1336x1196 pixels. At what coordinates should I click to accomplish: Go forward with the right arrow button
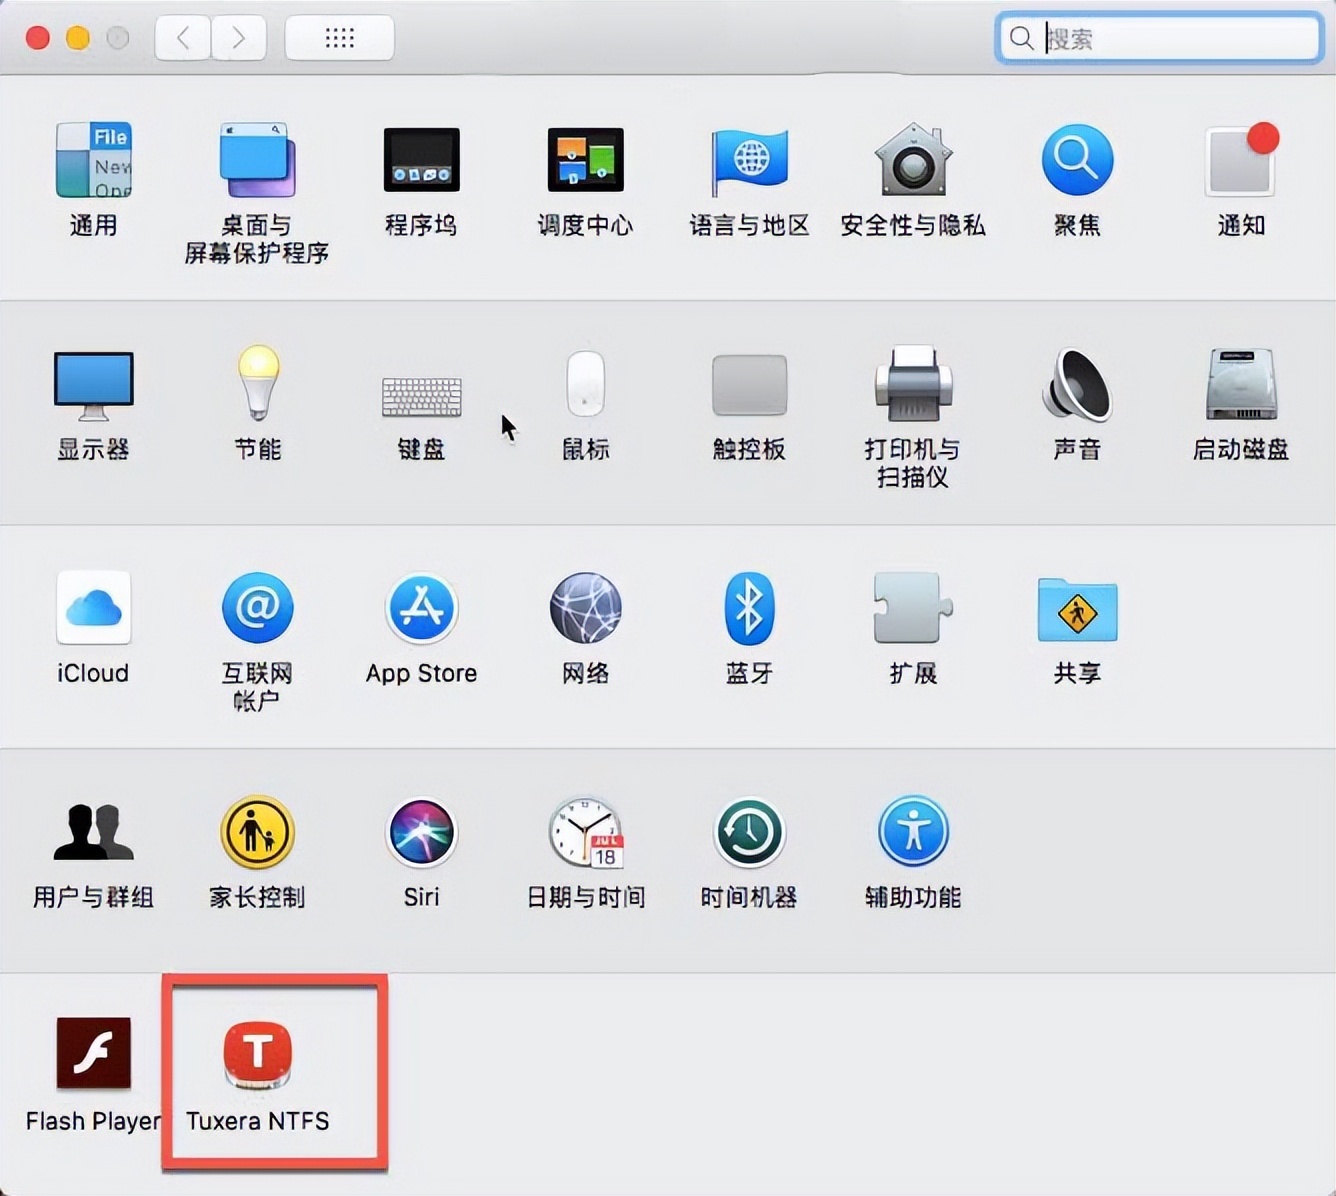[x=238, y=38]
